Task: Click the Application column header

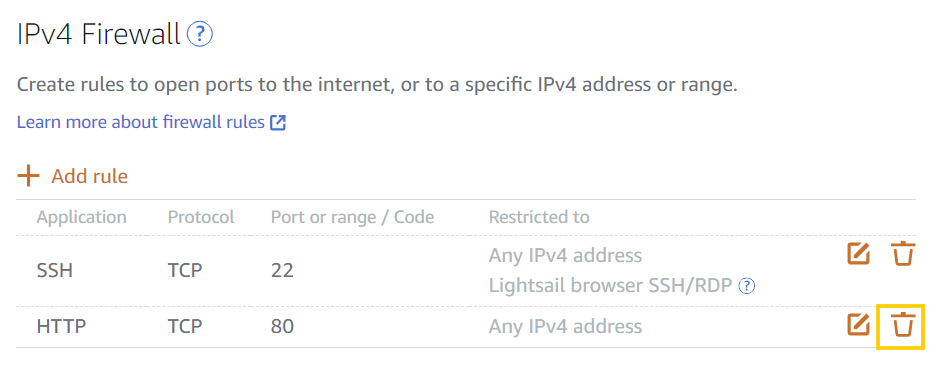Action: coord(82,217)
